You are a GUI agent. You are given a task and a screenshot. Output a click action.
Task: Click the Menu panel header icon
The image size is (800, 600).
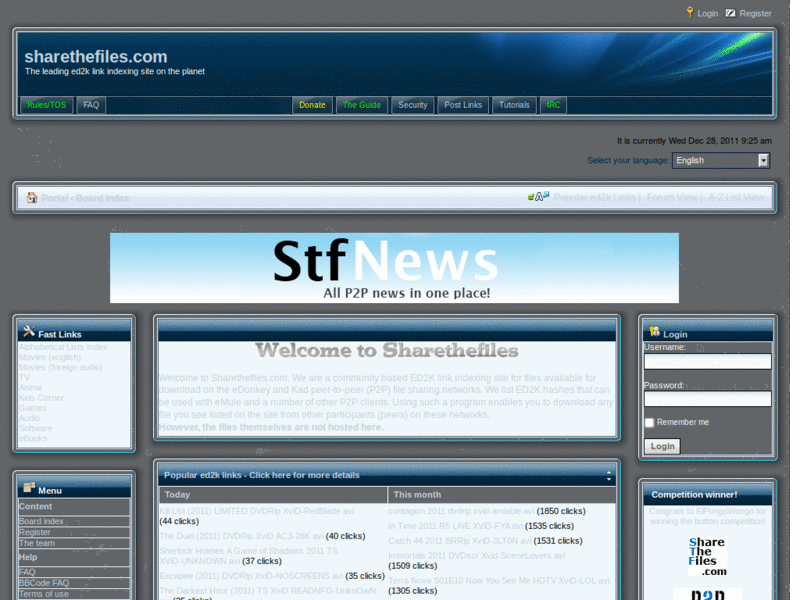click(29, 487)
